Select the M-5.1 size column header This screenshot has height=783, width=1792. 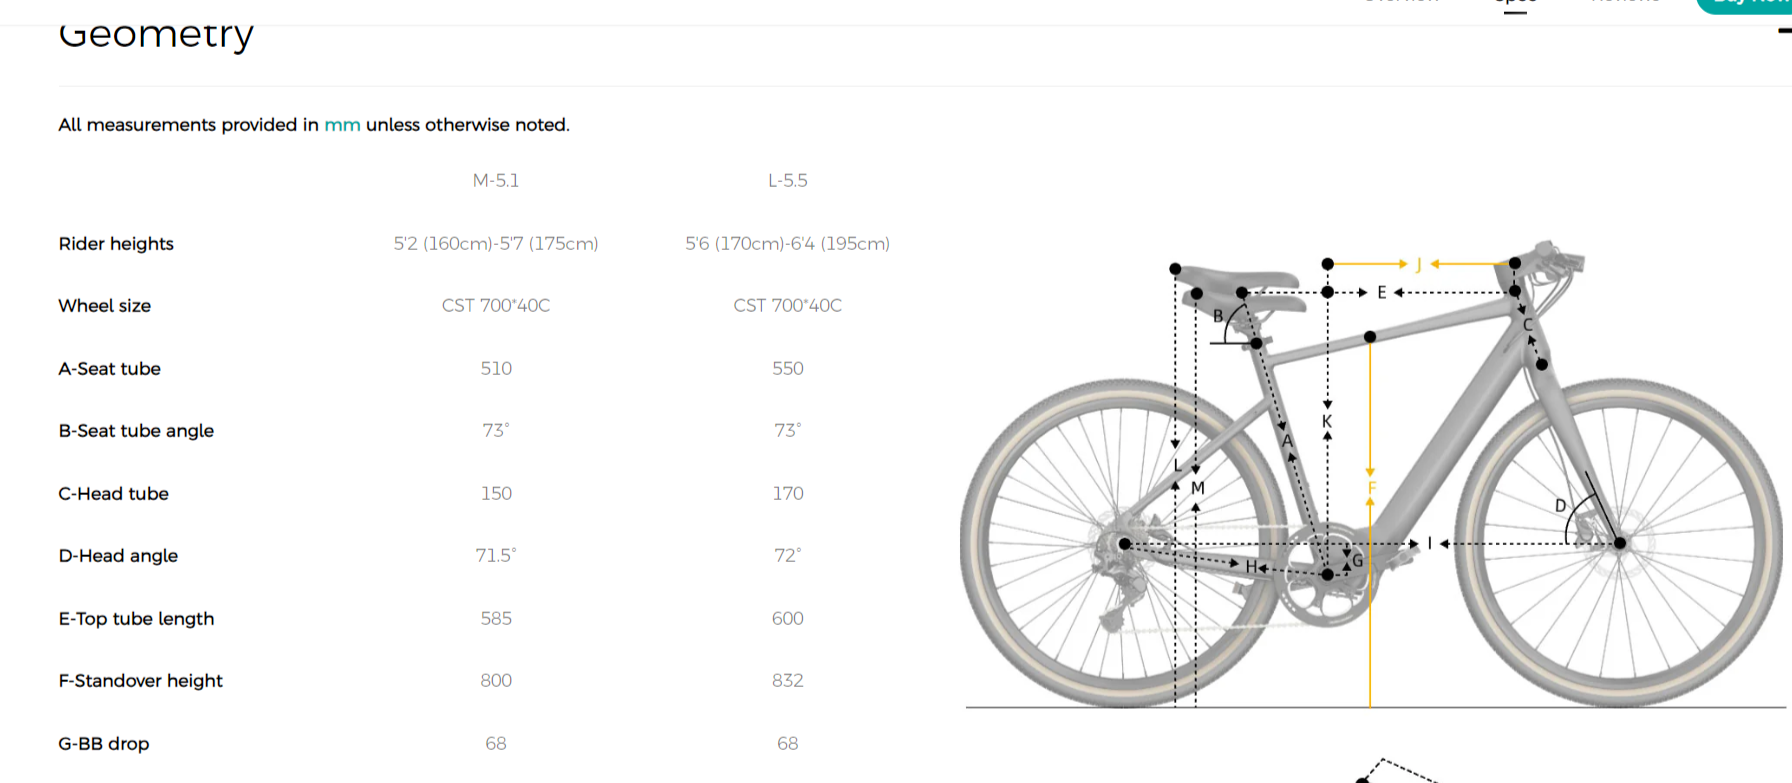[496, 181]
